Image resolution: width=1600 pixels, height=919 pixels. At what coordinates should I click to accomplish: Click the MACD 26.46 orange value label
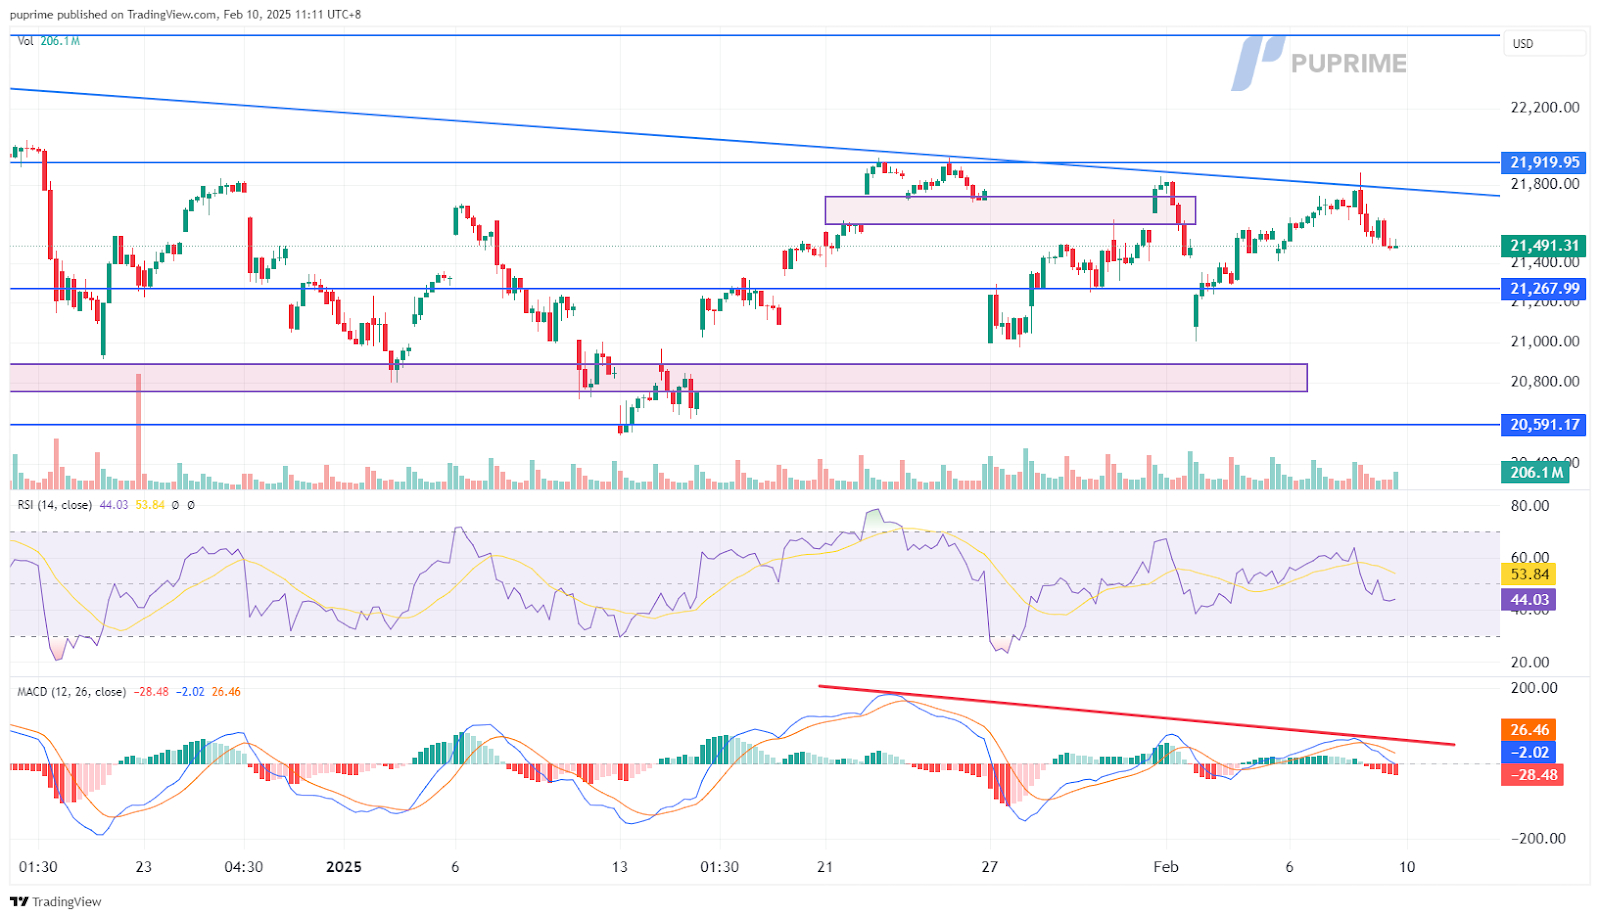pyautogui.click(x=1529, y=730)
